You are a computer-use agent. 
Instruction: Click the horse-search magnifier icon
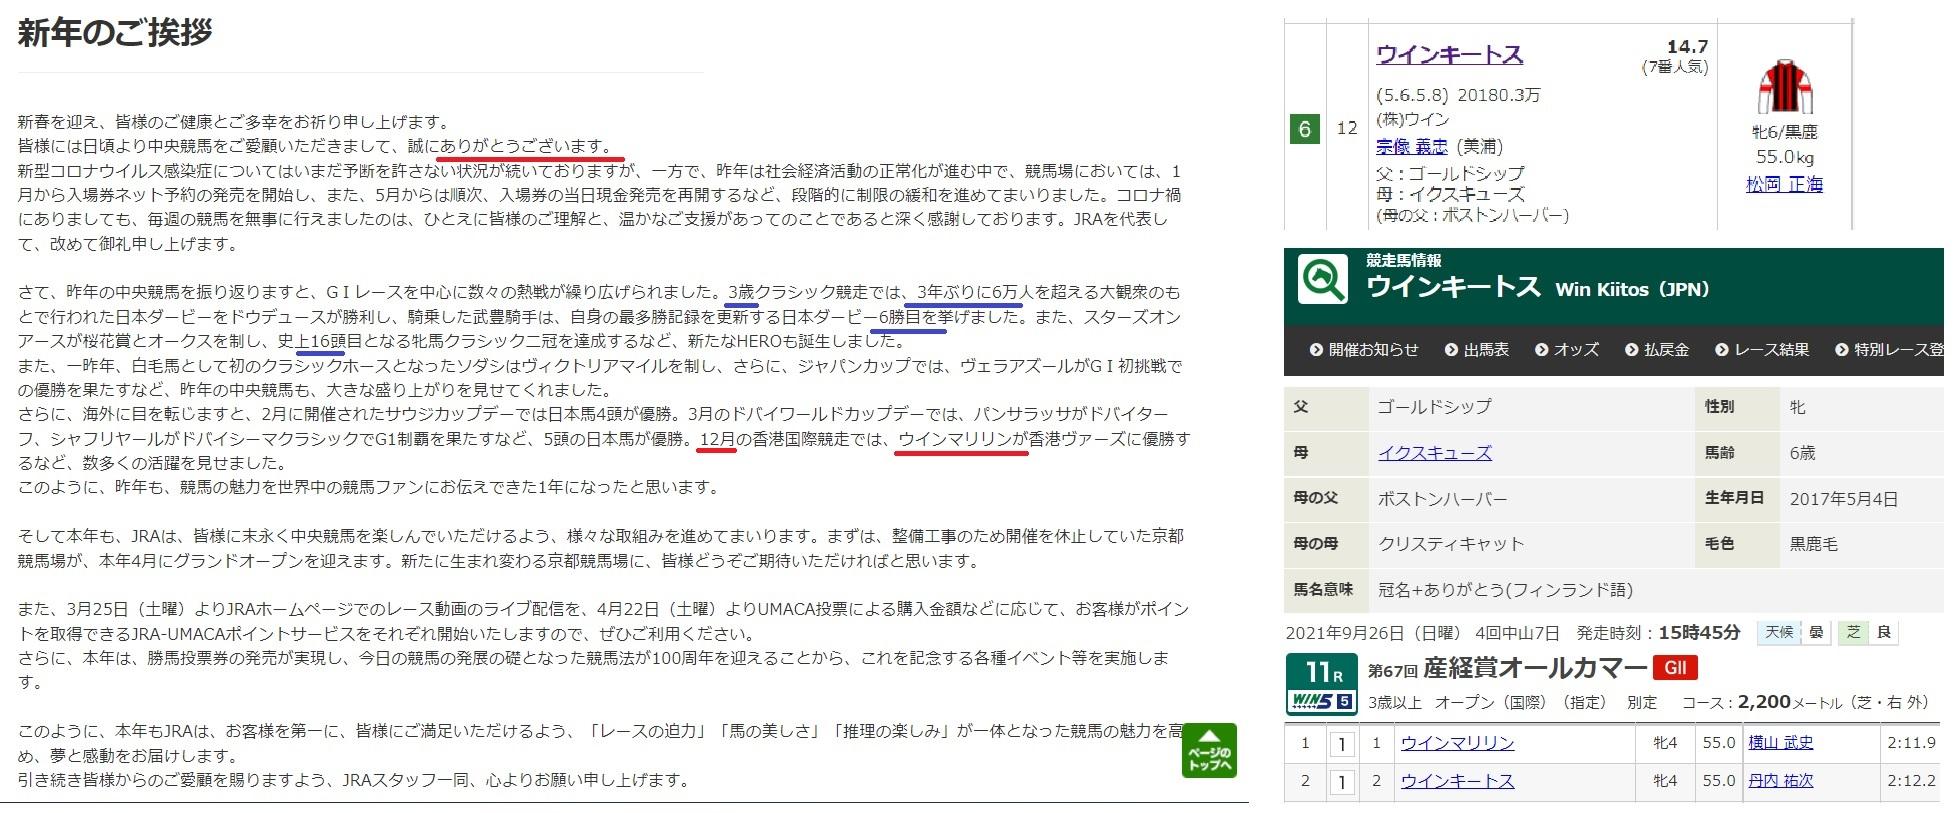[x=1322, y=280]
